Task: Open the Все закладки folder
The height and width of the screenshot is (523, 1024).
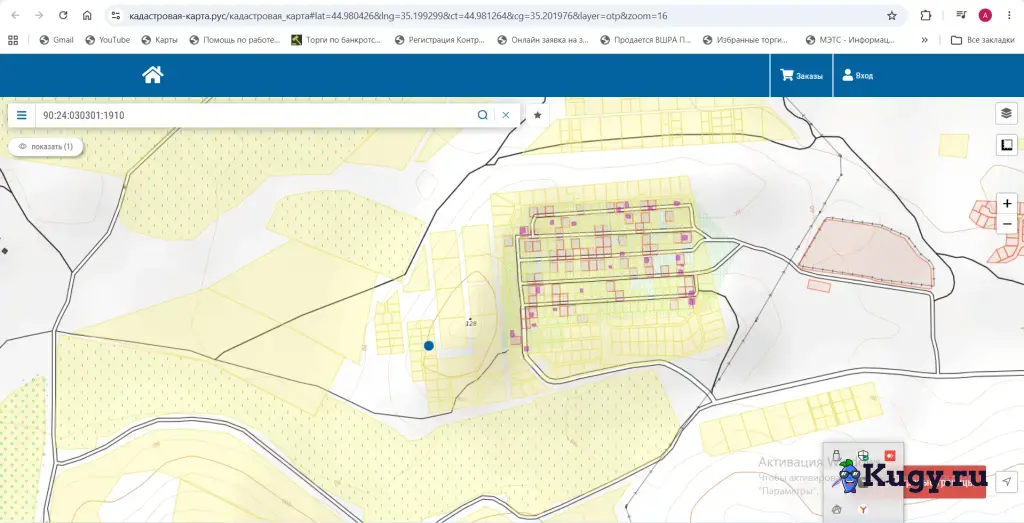Action: pos(983,40)
